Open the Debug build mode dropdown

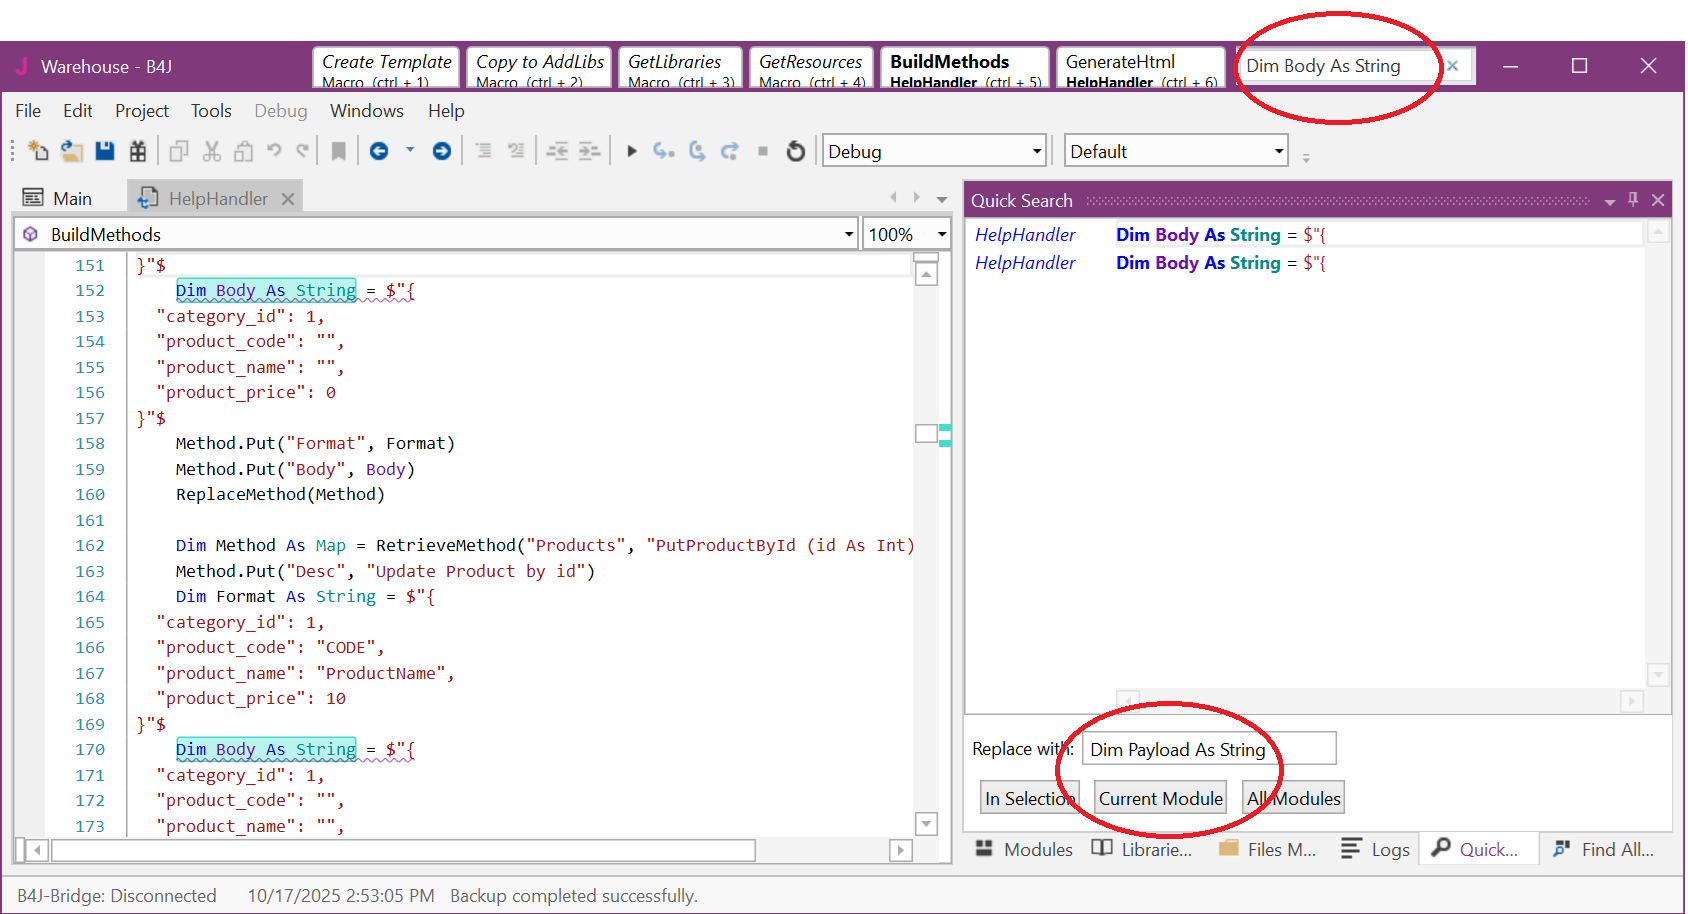[x=1036, y=152]
